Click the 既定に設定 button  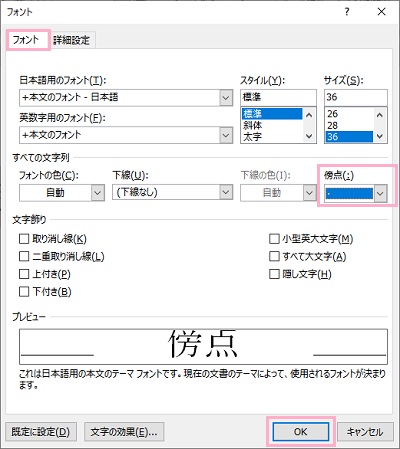pyautogui.click(x=41, y=432)
